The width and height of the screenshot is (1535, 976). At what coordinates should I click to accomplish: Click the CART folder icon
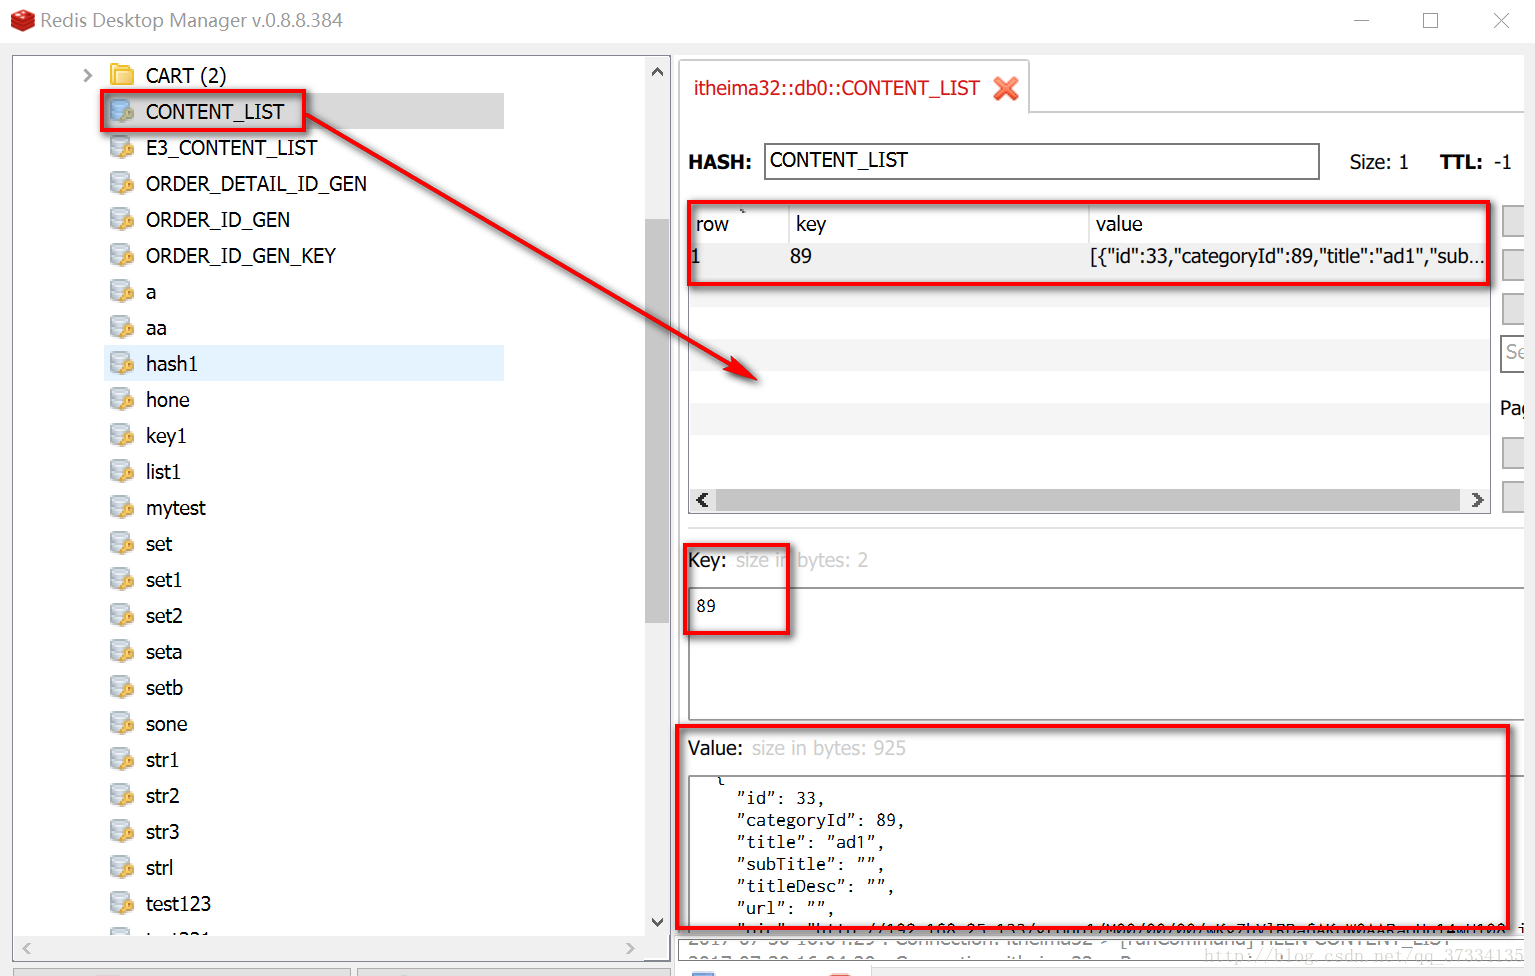(122, 75)
